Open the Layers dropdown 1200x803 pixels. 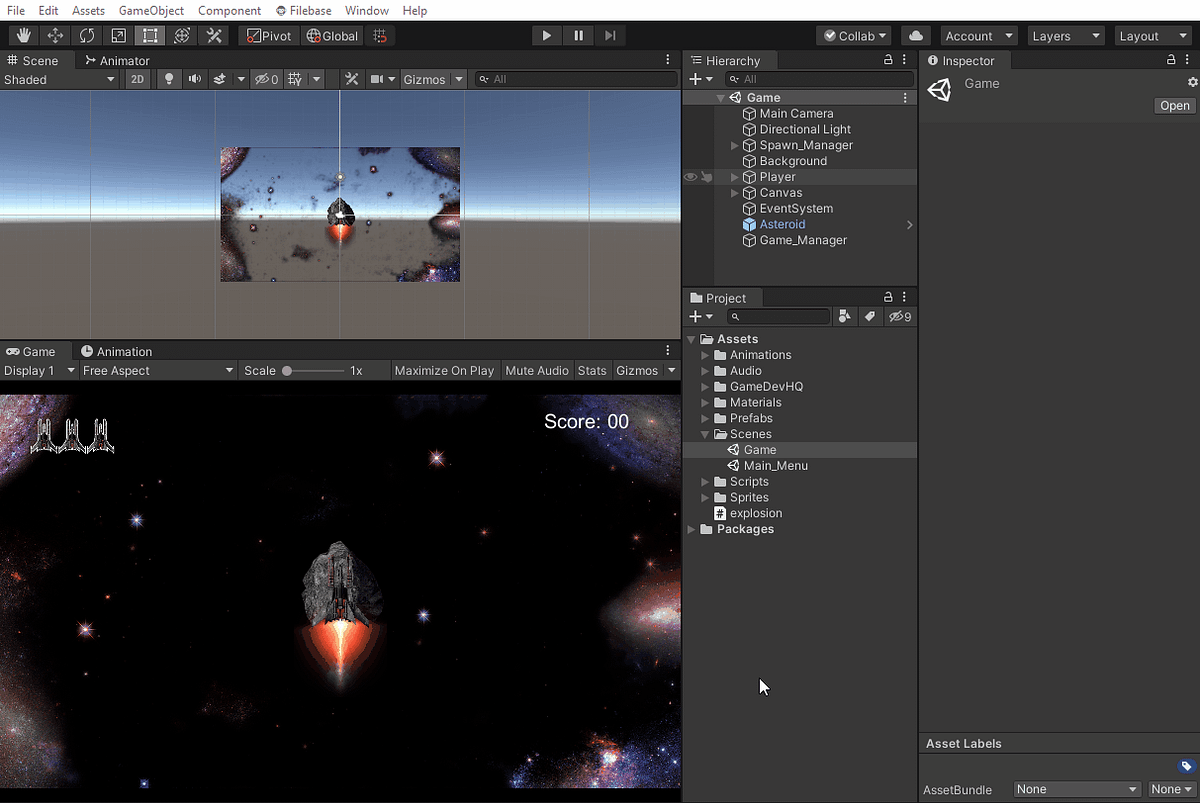click(1066, 36)
